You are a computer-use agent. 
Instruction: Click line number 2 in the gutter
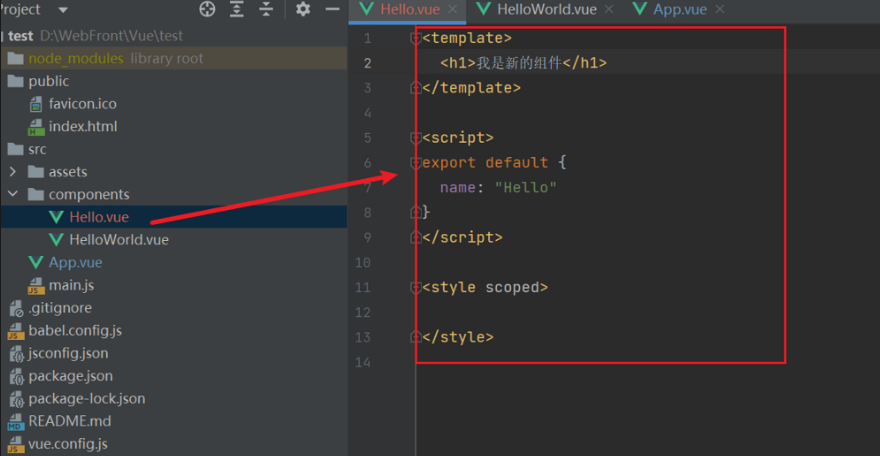pos(367,63)
